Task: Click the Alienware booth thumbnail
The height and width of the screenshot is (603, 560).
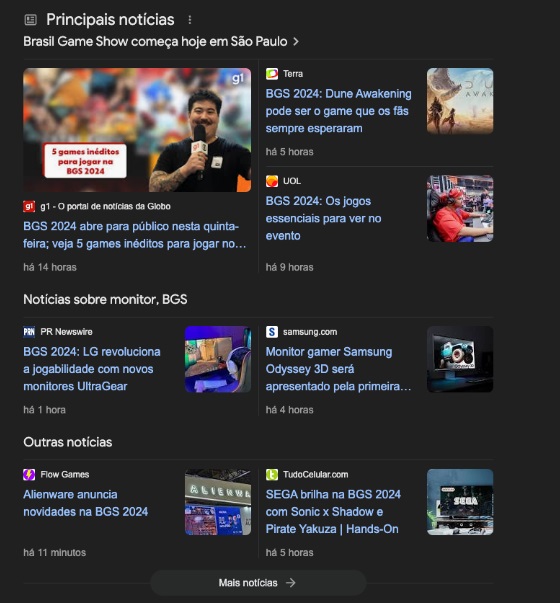Action: click(x=218, y=502)
